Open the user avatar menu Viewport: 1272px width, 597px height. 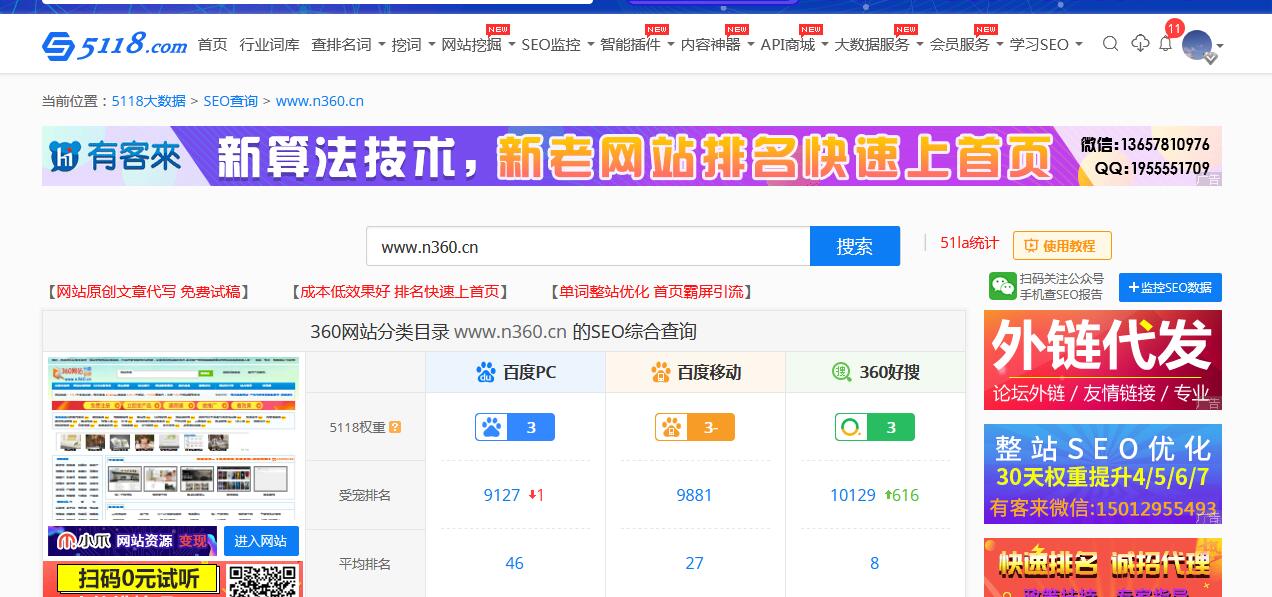coord(1201,46)
